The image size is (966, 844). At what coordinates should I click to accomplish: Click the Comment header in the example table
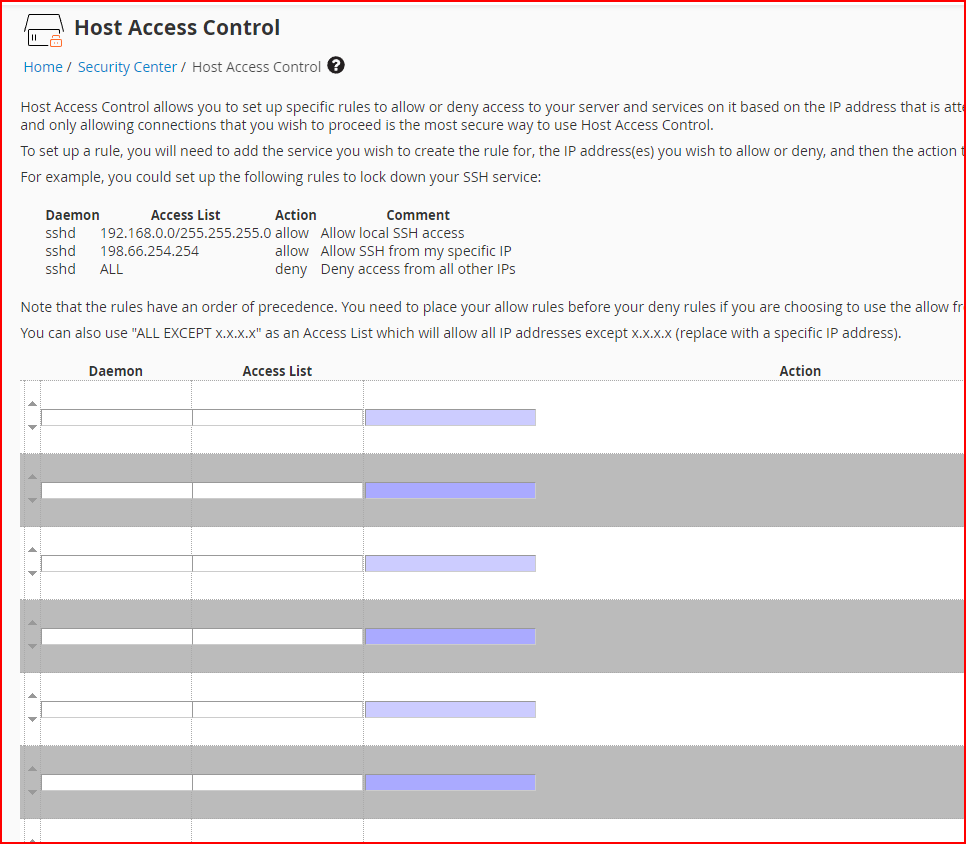coord(418,215)
